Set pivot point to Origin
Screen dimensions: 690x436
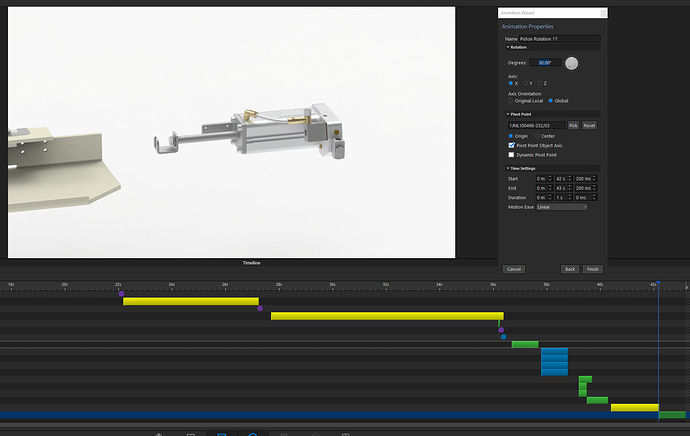pos(511,136)
